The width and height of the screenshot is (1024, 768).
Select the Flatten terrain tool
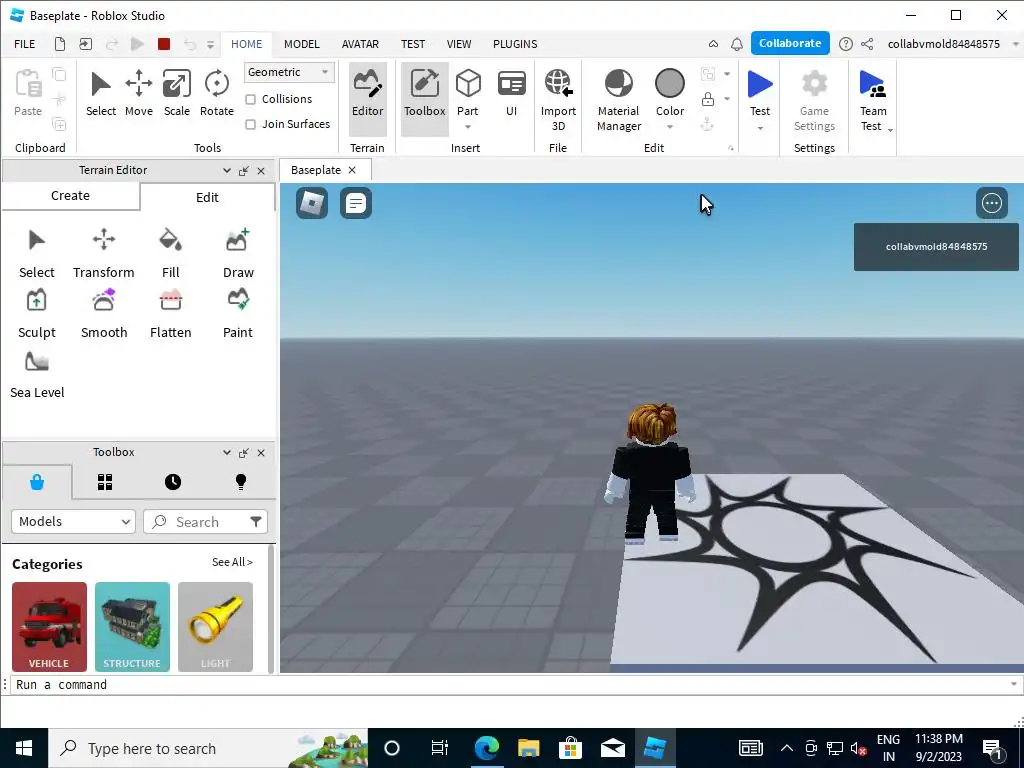pyautogui.click(x=170, y=313)
